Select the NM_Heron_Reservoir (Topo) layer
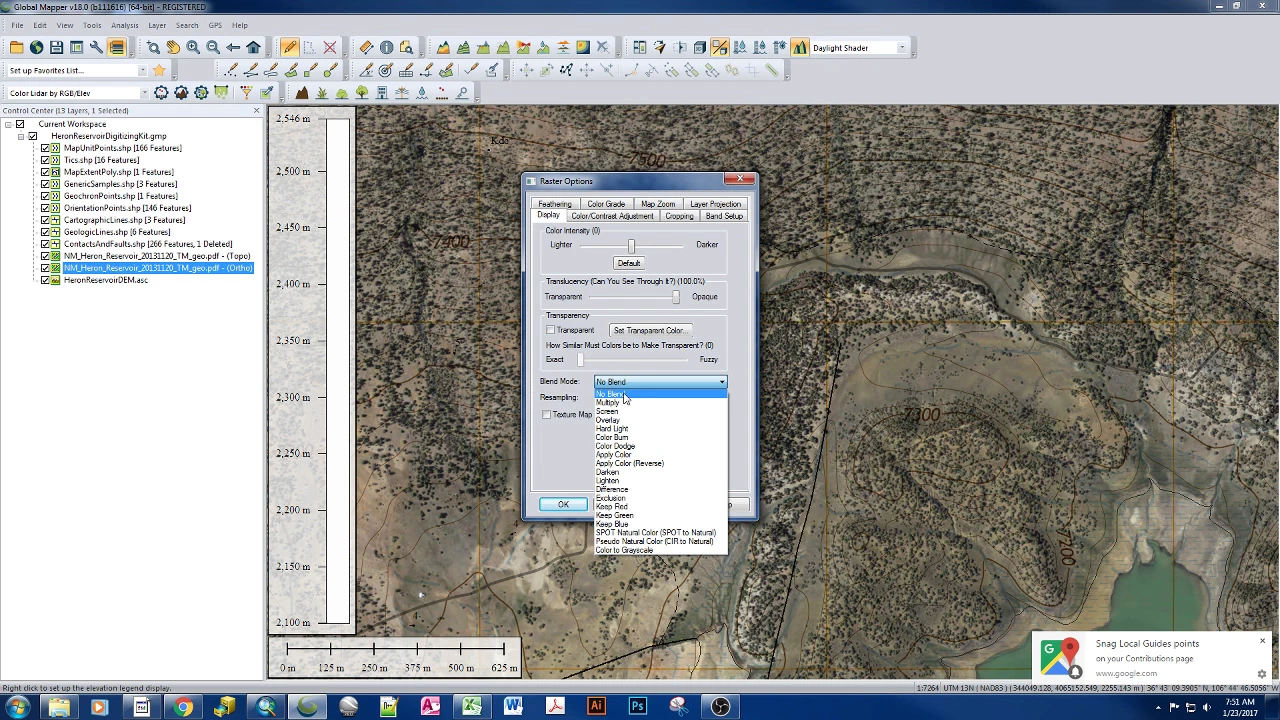The image size is (1280, 720). [x=157, y=256]
